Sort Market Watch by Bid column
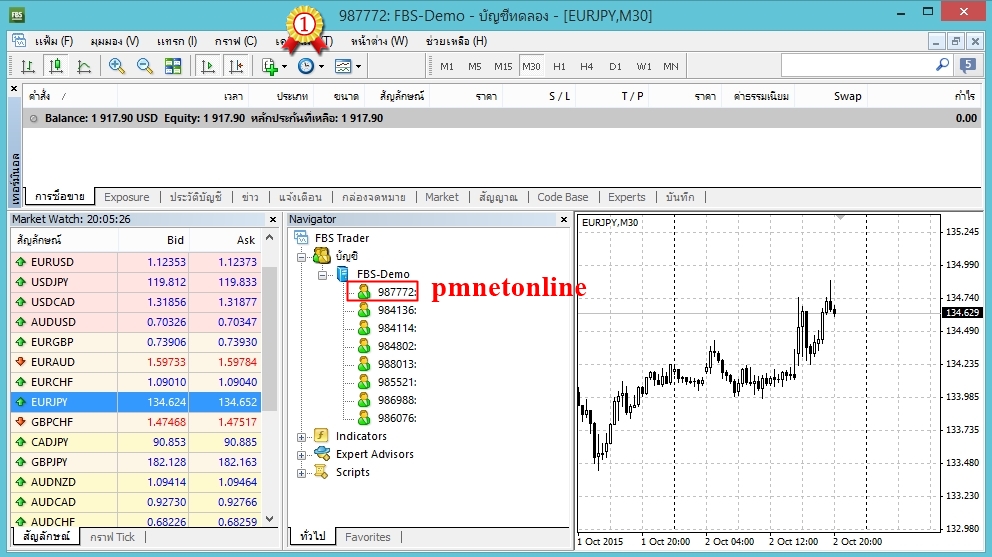 click(x=154, y=240)
